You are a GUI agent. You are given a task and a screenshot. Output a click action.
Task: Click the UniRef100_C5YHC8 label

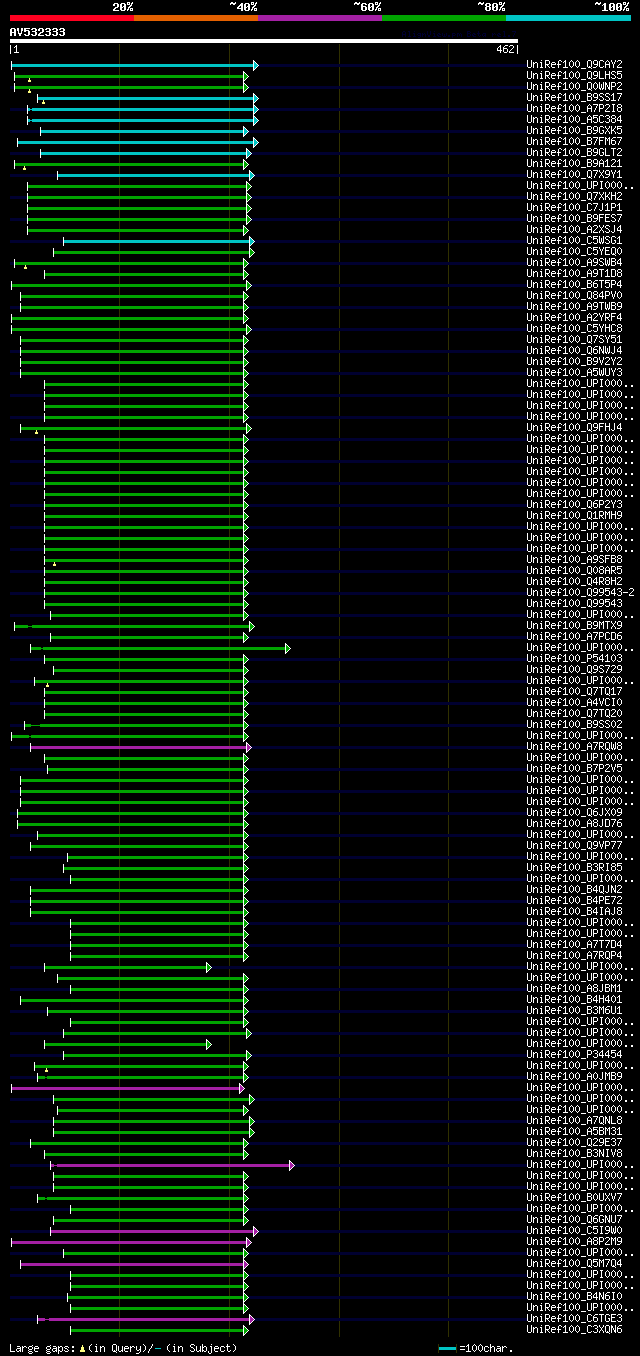[574, 329]
